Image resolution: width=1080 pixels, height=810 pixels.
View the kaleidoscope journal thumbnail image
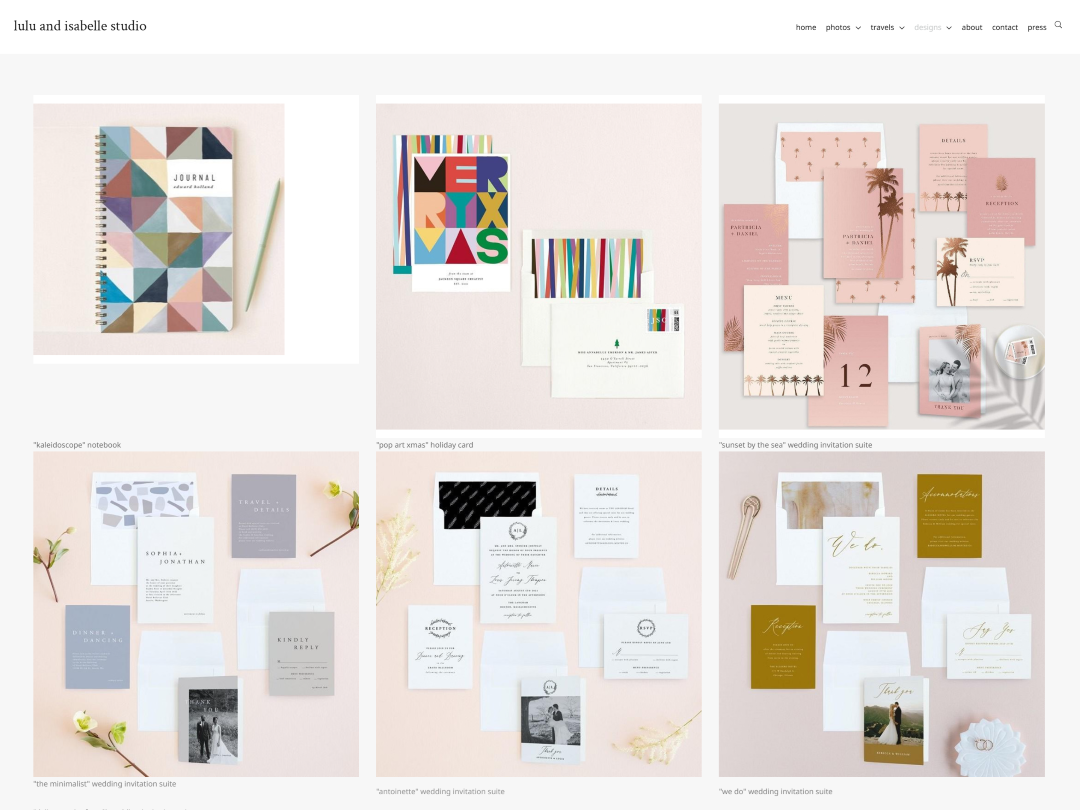(196, 228)
